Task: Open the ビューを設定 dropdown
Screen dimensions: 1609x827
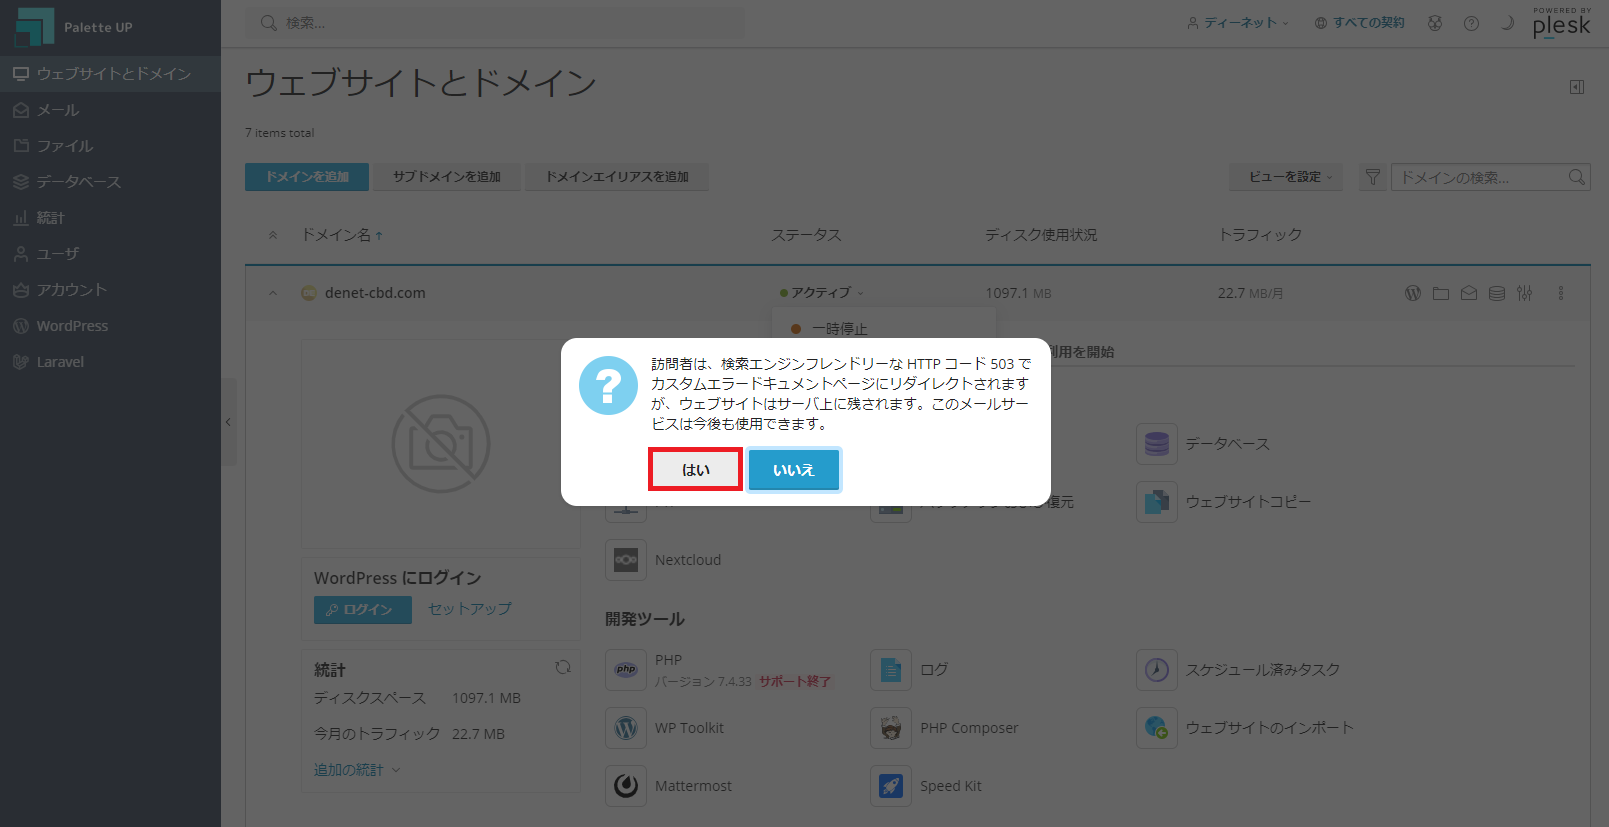Action: tap(1286, 177)
